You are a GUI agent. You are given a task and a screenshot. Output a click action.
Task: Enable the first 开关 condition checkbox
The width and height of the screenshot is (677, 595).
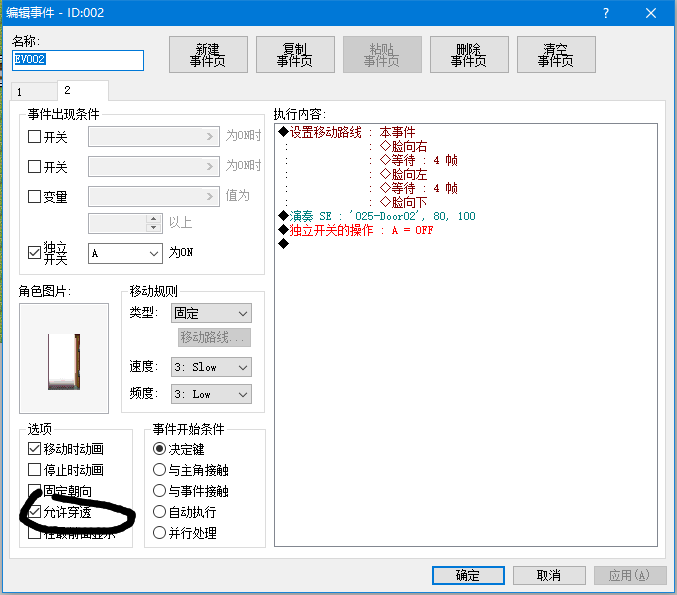[x=34, y=137]
